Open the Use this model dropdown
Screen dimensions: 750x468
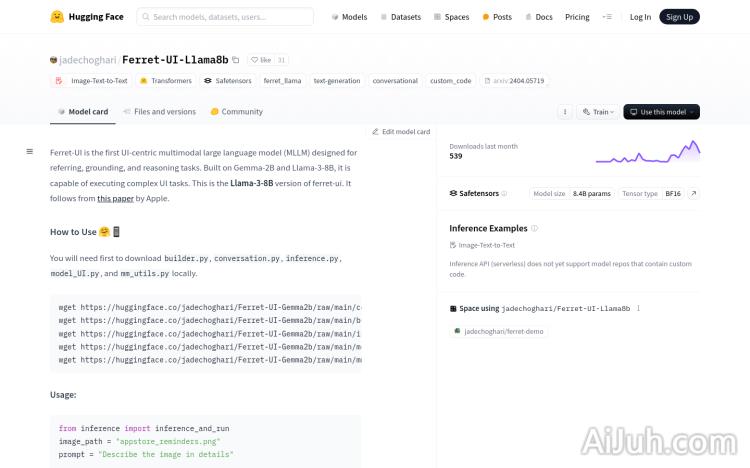coord(661,112)
